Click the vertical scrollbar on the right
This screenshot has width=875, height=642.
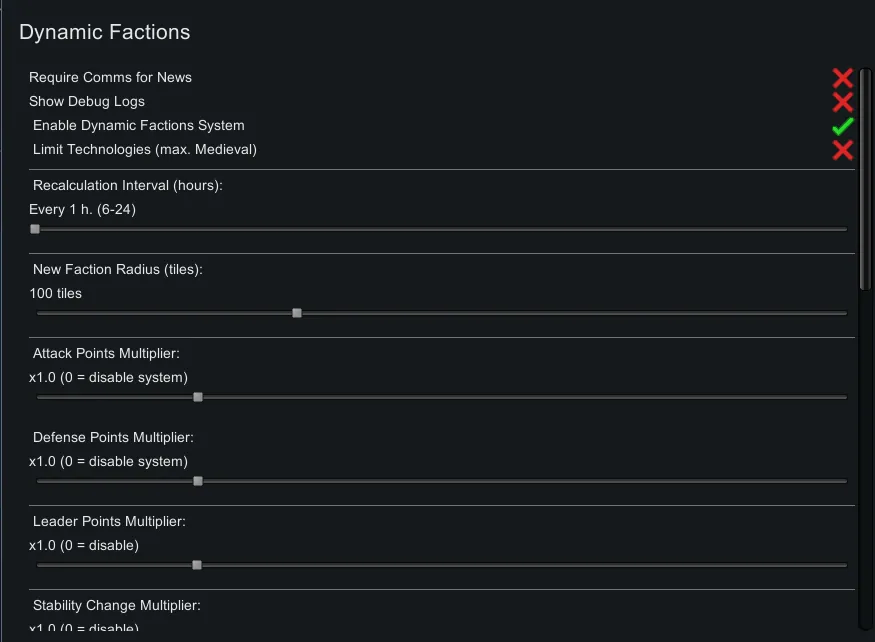(x=864, y=180)
